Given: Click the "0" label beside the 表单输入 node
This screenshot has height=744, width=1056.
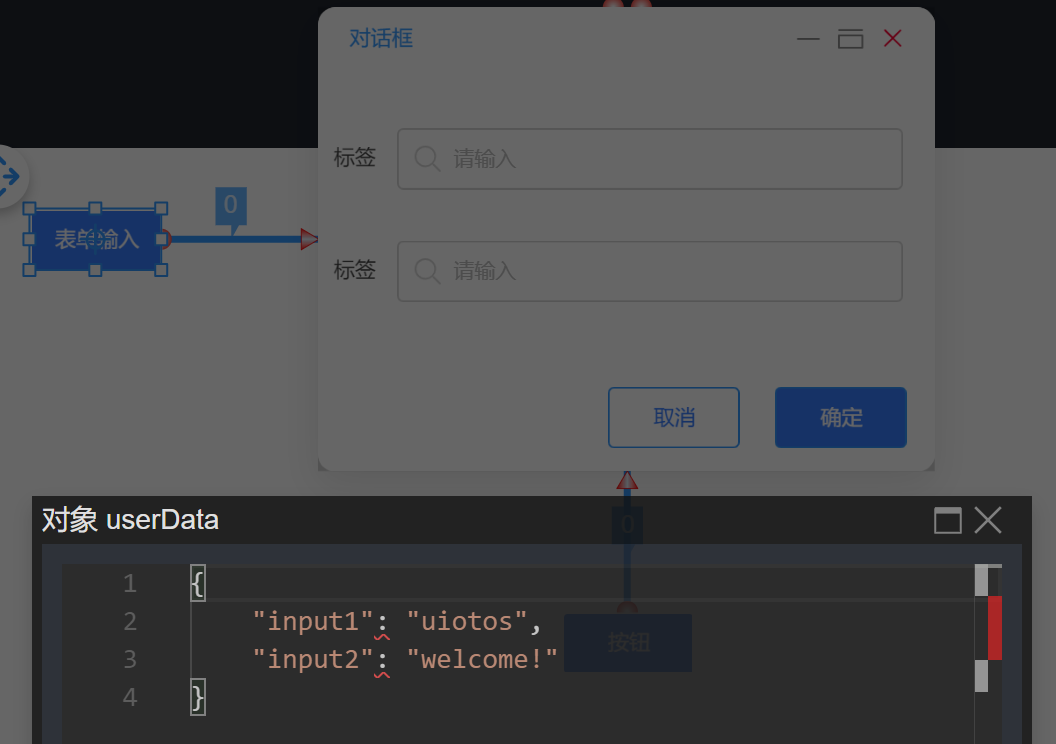Looking at the screenshot, I should pos(230,206).
